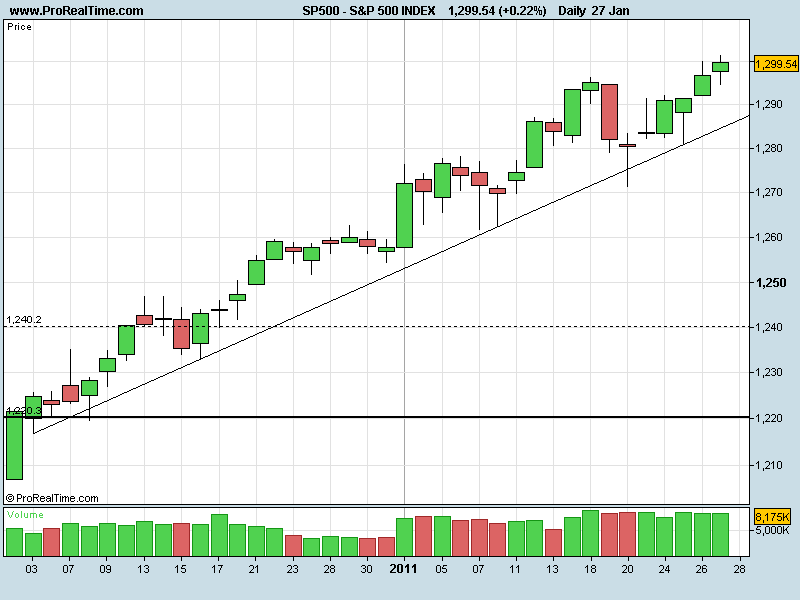Click the 1,260 price axis label

(769, 237)
